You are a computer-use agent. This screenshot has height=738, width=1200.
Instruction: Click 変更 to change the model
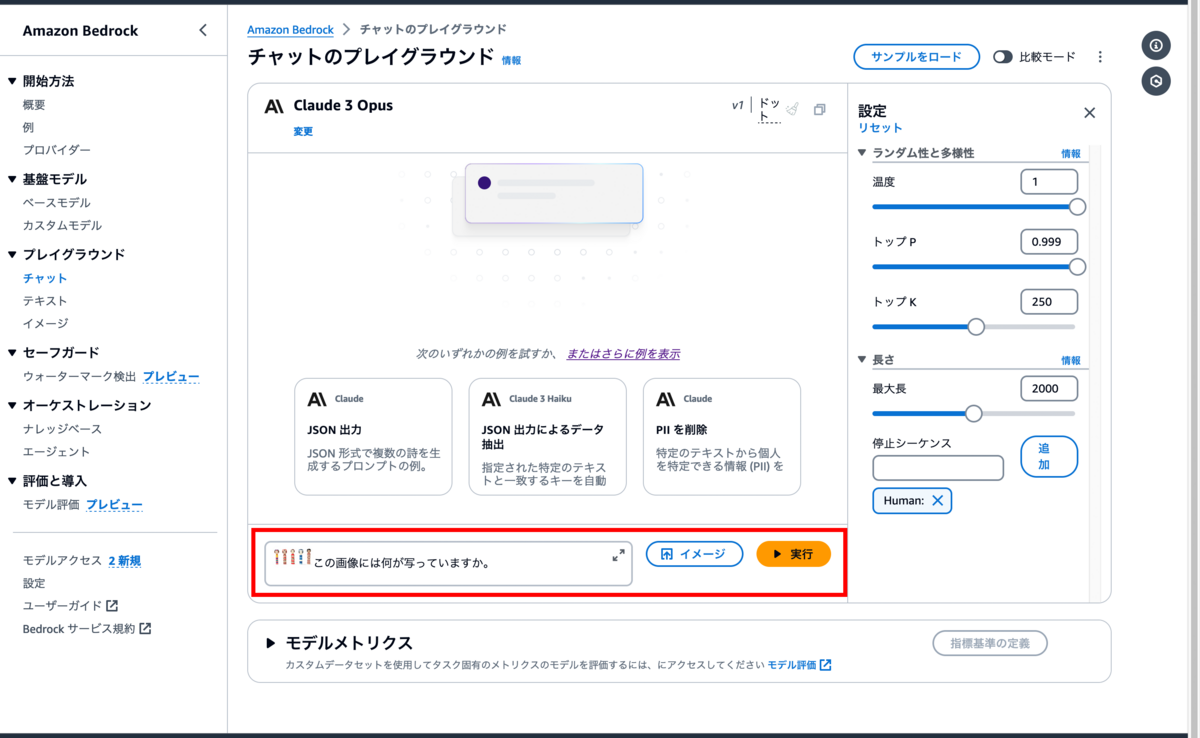pyautogui.click(x=303, y=131)
